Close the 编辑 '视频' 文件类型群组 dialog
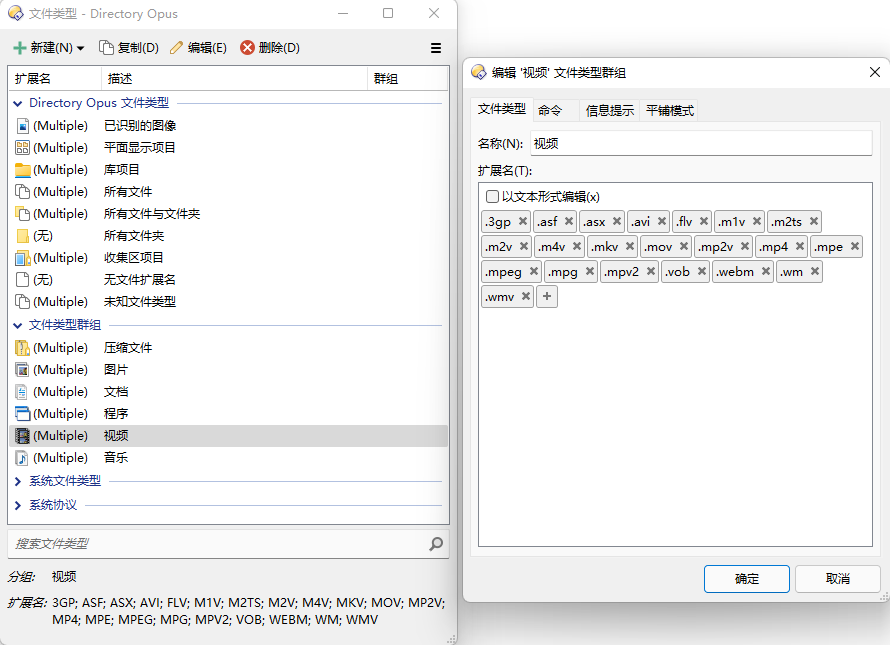 [x=875, y=72]
